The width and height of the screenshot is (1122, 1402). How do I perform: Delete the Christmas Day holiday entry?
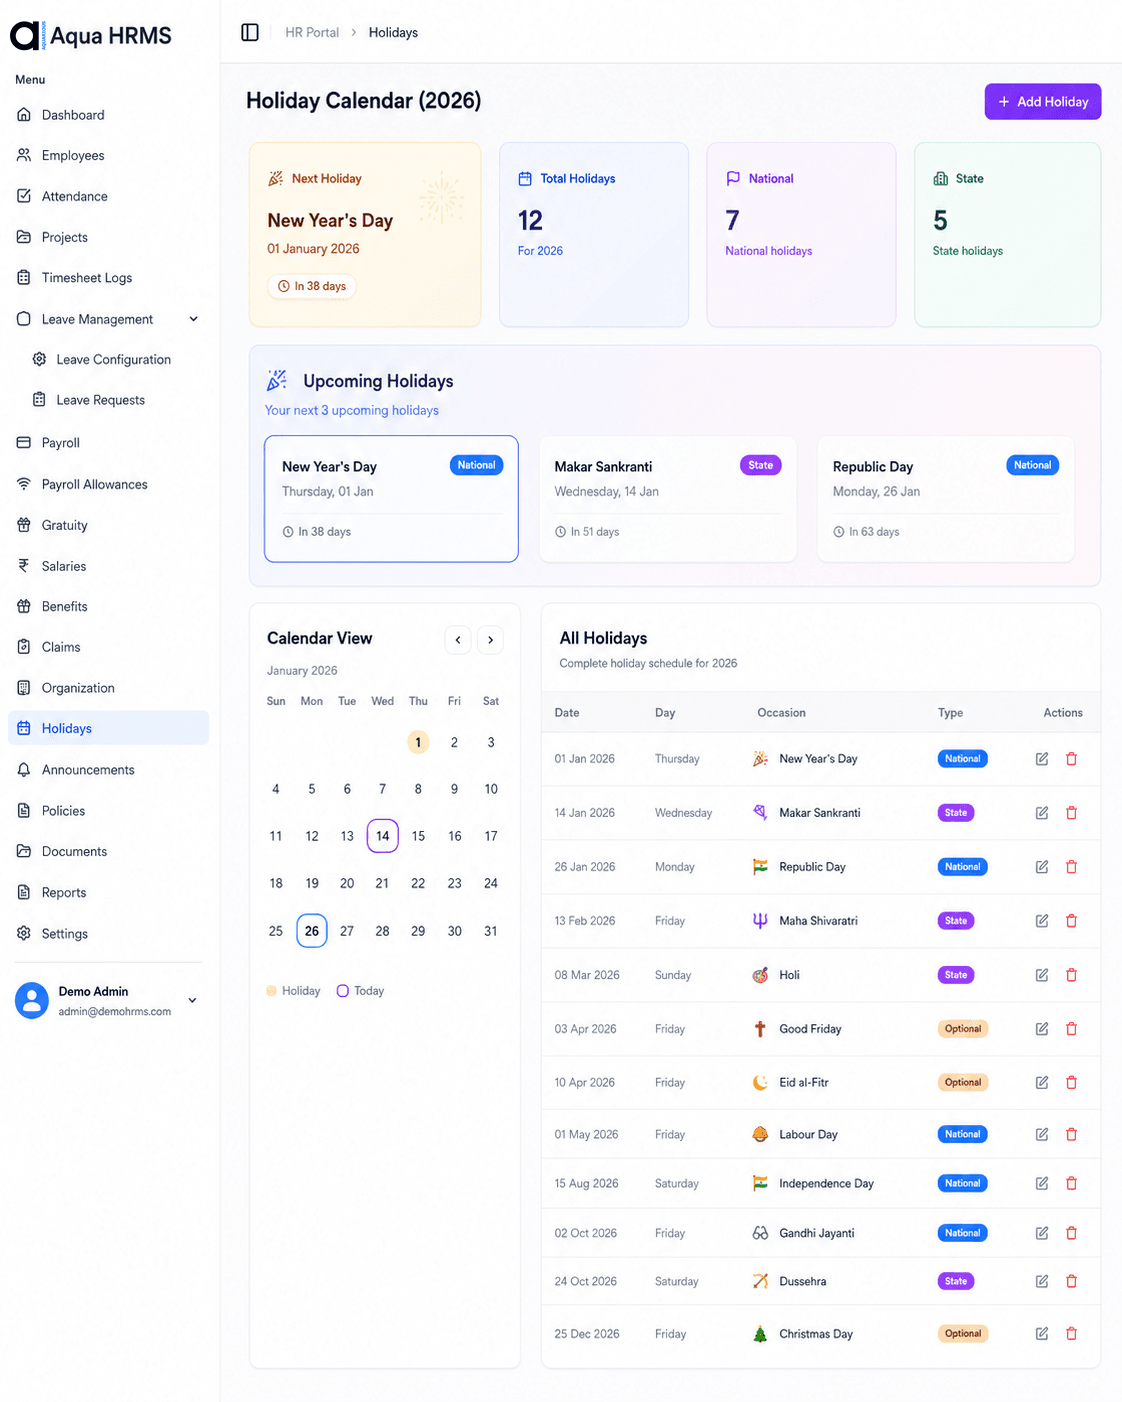[x=1071, y=1333]
